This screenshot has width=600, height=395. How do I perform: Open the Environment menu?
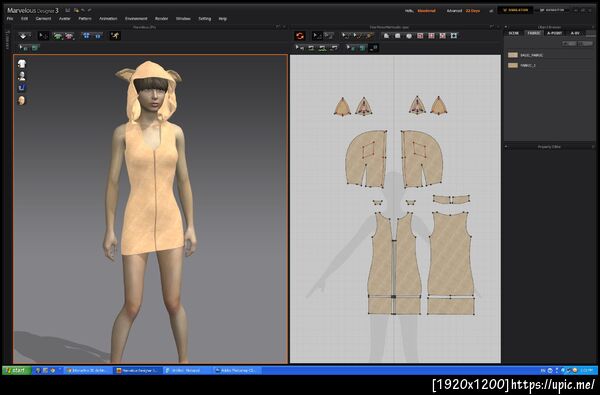(x=136, y=18)
